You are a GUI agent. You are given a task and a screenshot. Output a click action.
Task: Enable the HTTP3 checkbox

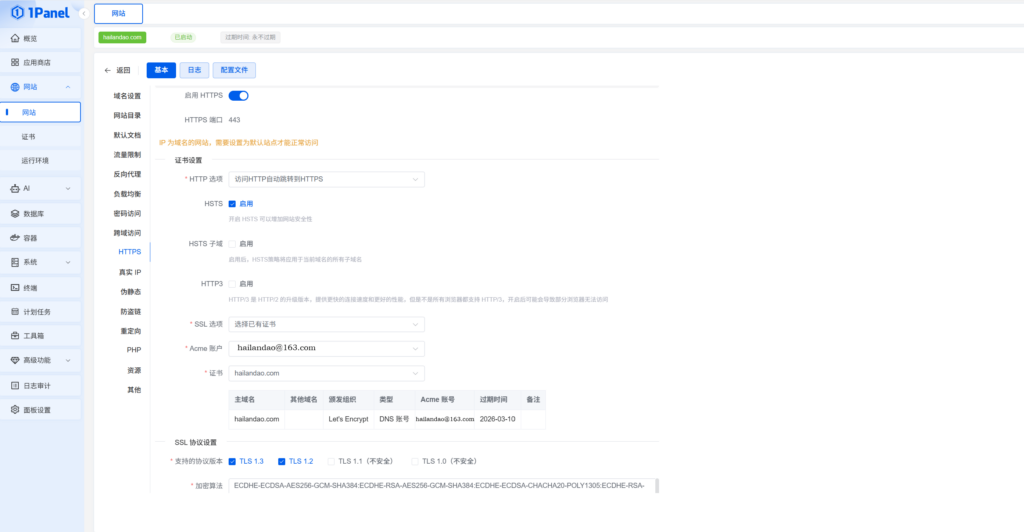pyautogui.click(x=232, y=284)
